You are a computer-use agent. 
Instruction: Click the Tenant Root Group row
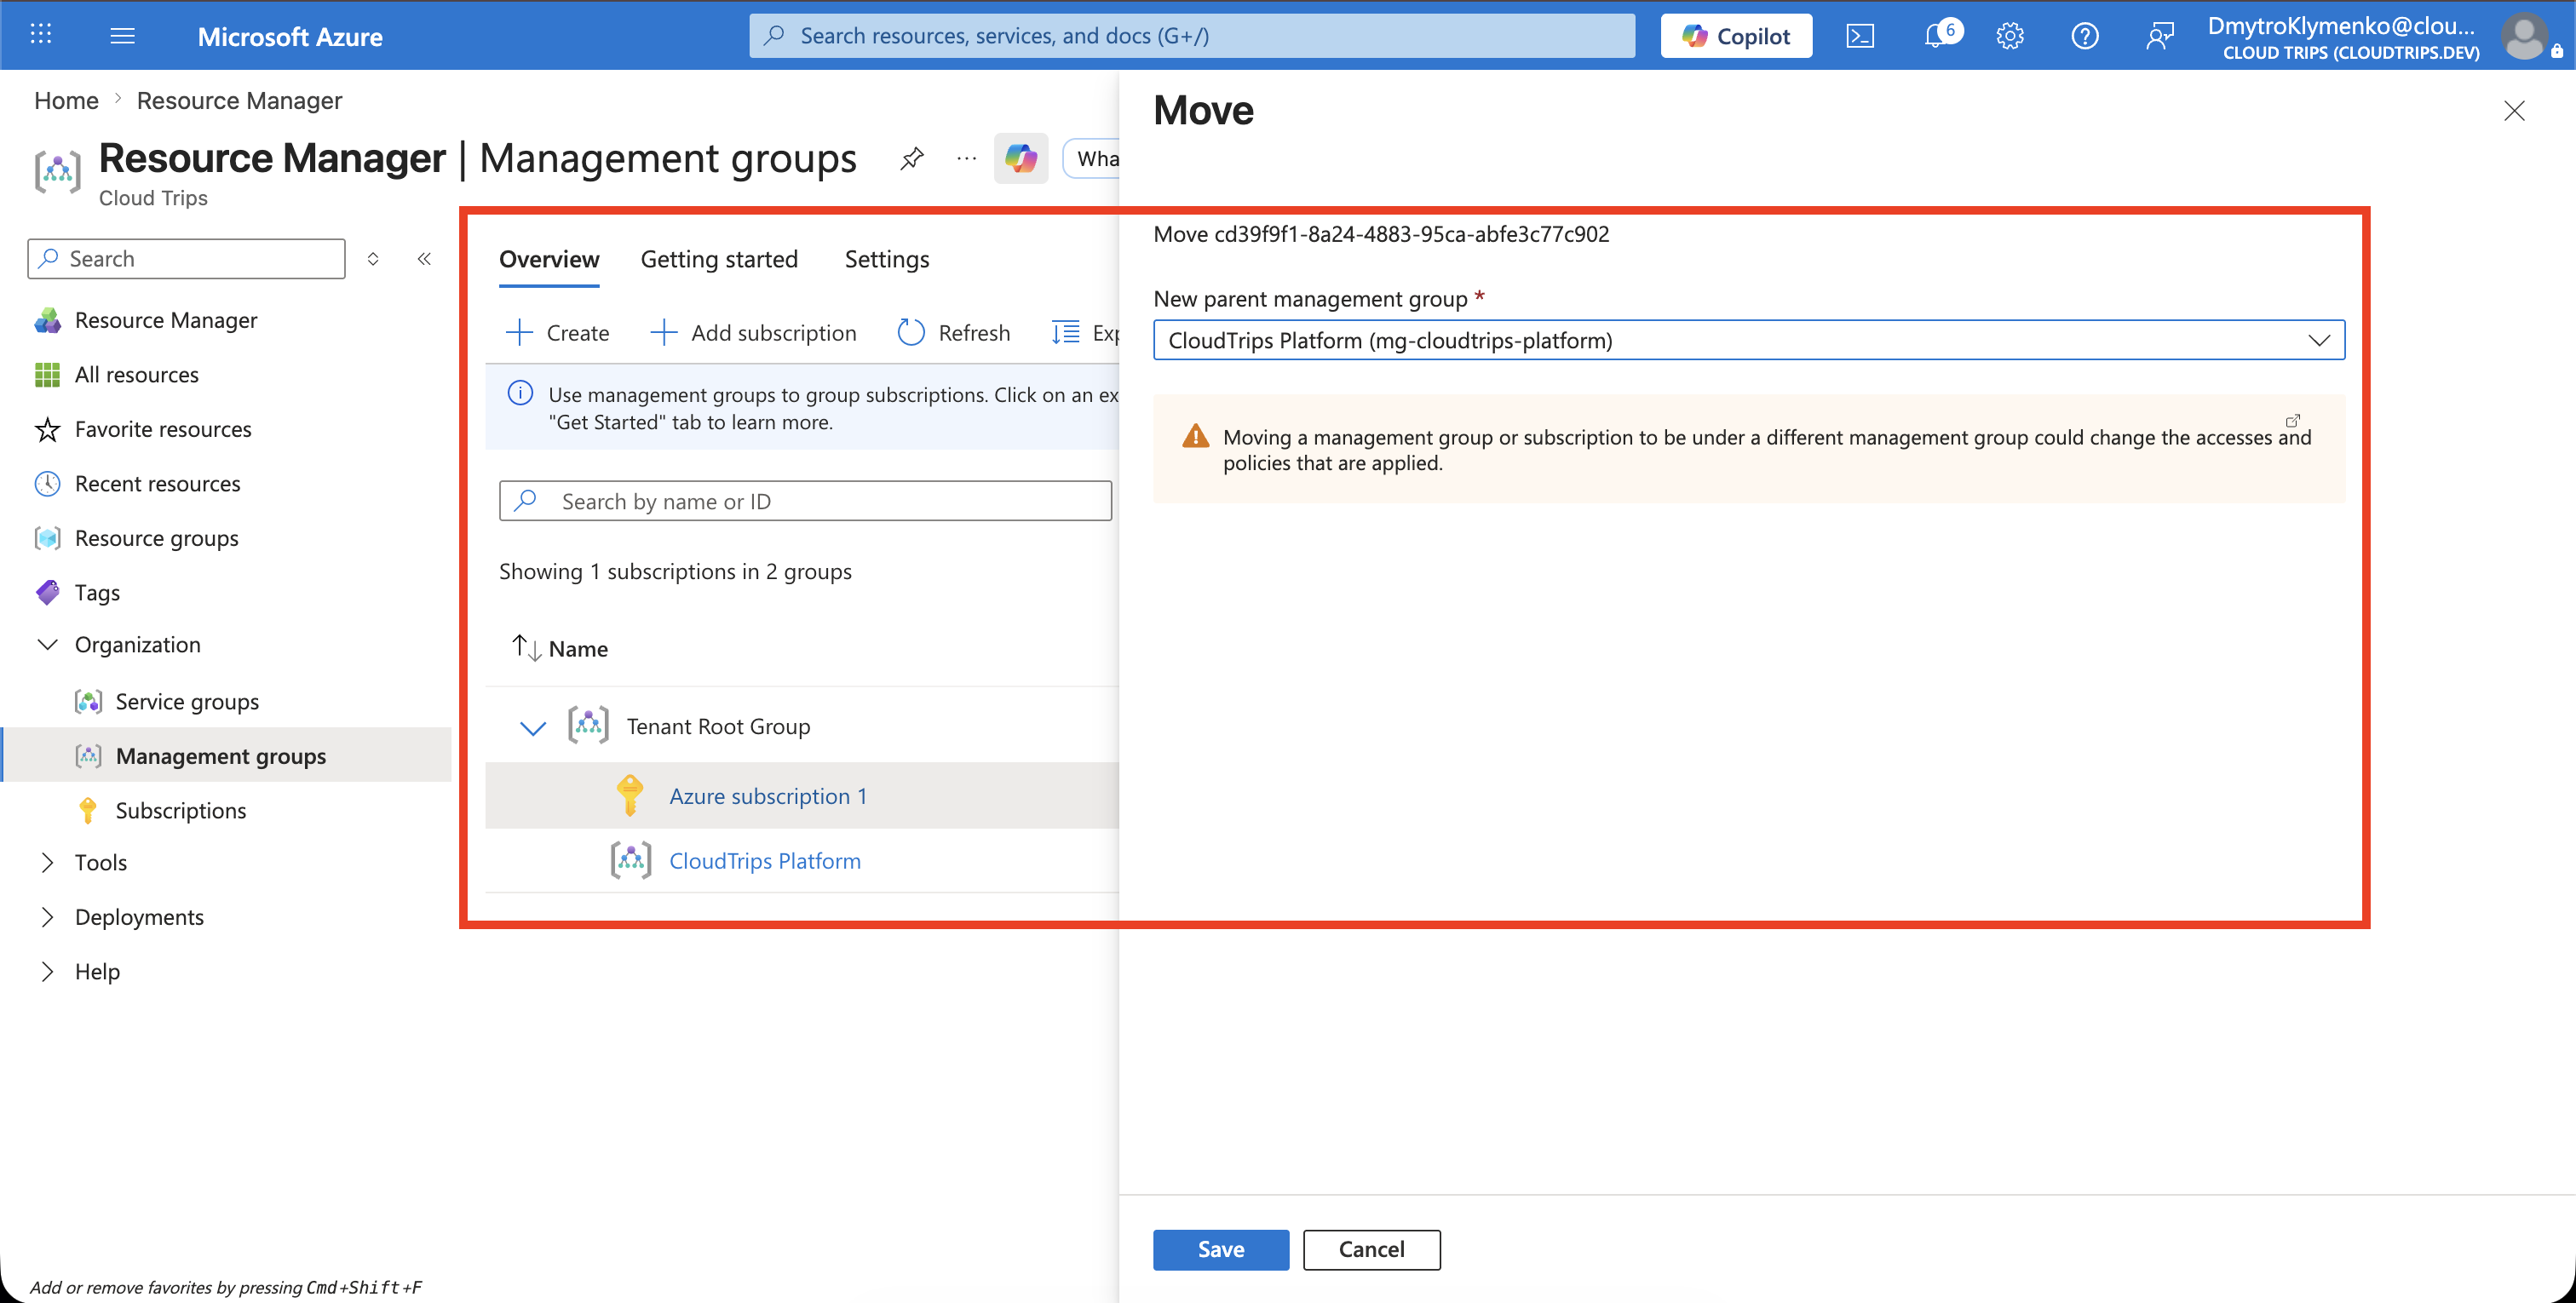click(802, 727)
